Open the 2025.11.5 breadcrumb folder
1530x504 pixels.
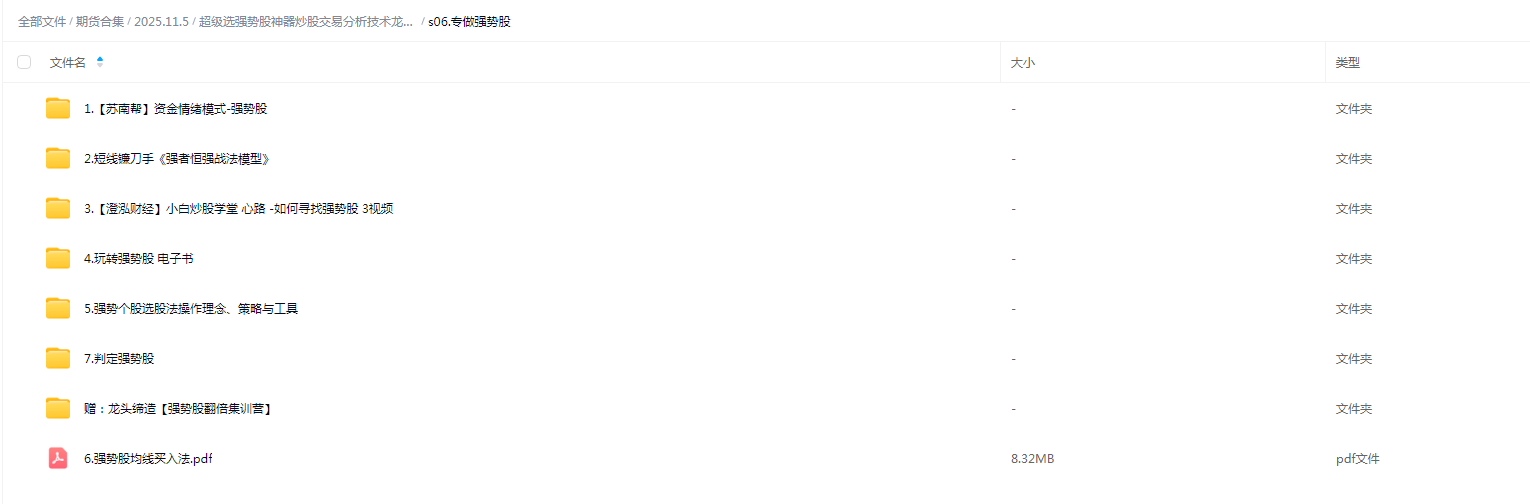click(x=161, y=21)
